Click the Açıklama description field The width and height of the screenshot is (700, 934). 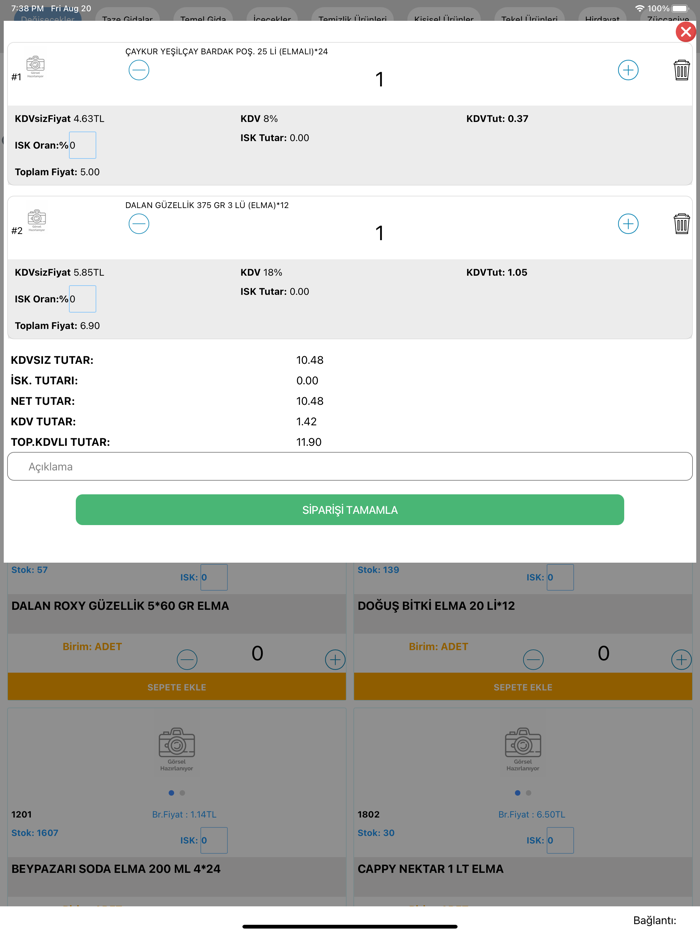click(x=350, y=466)
